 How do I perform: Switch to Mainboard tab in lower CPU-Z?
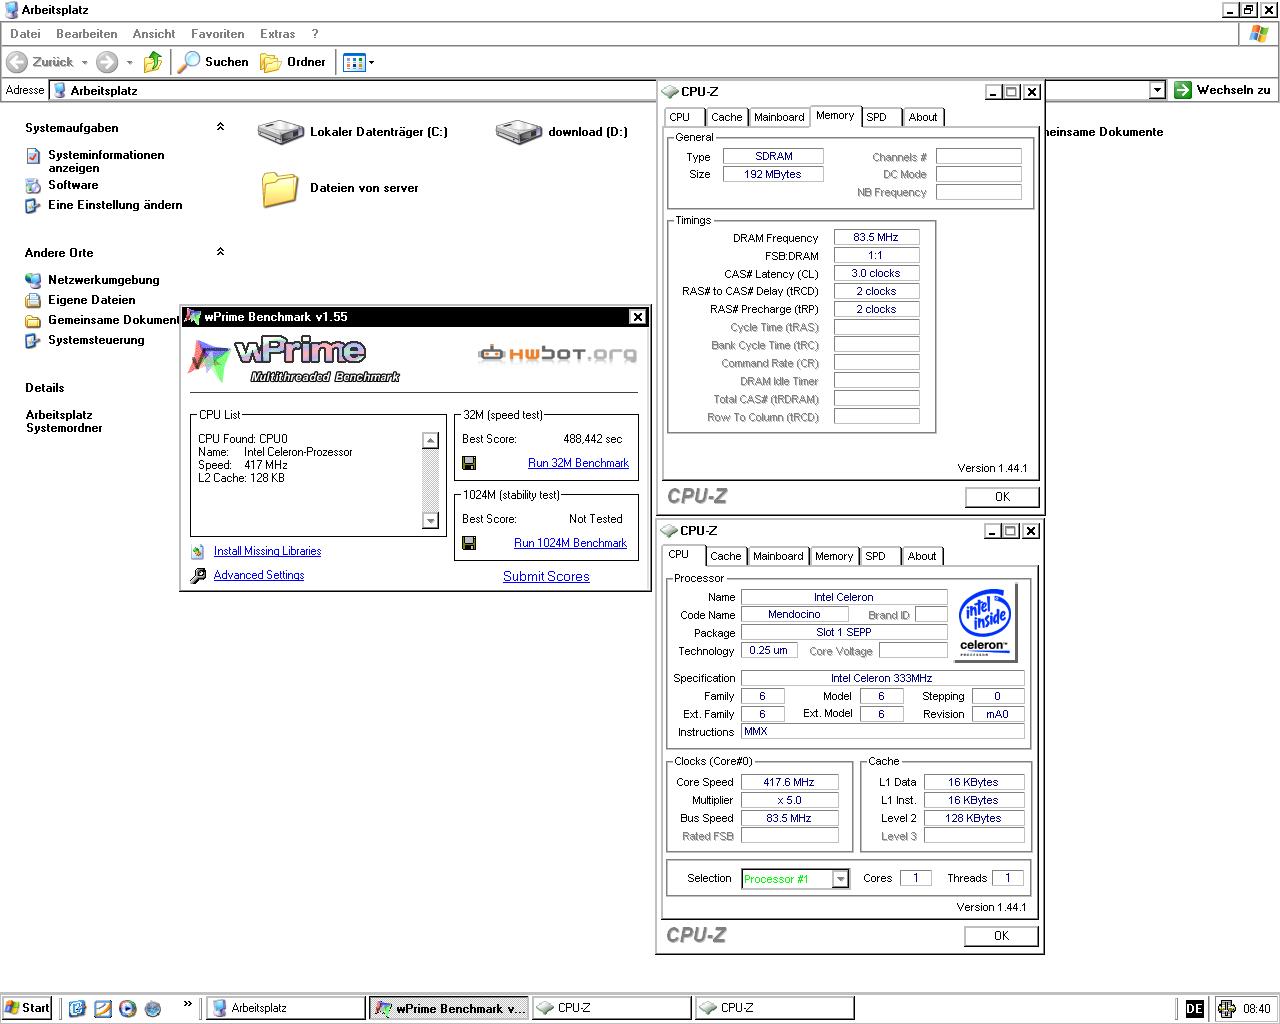pos(778,556)
